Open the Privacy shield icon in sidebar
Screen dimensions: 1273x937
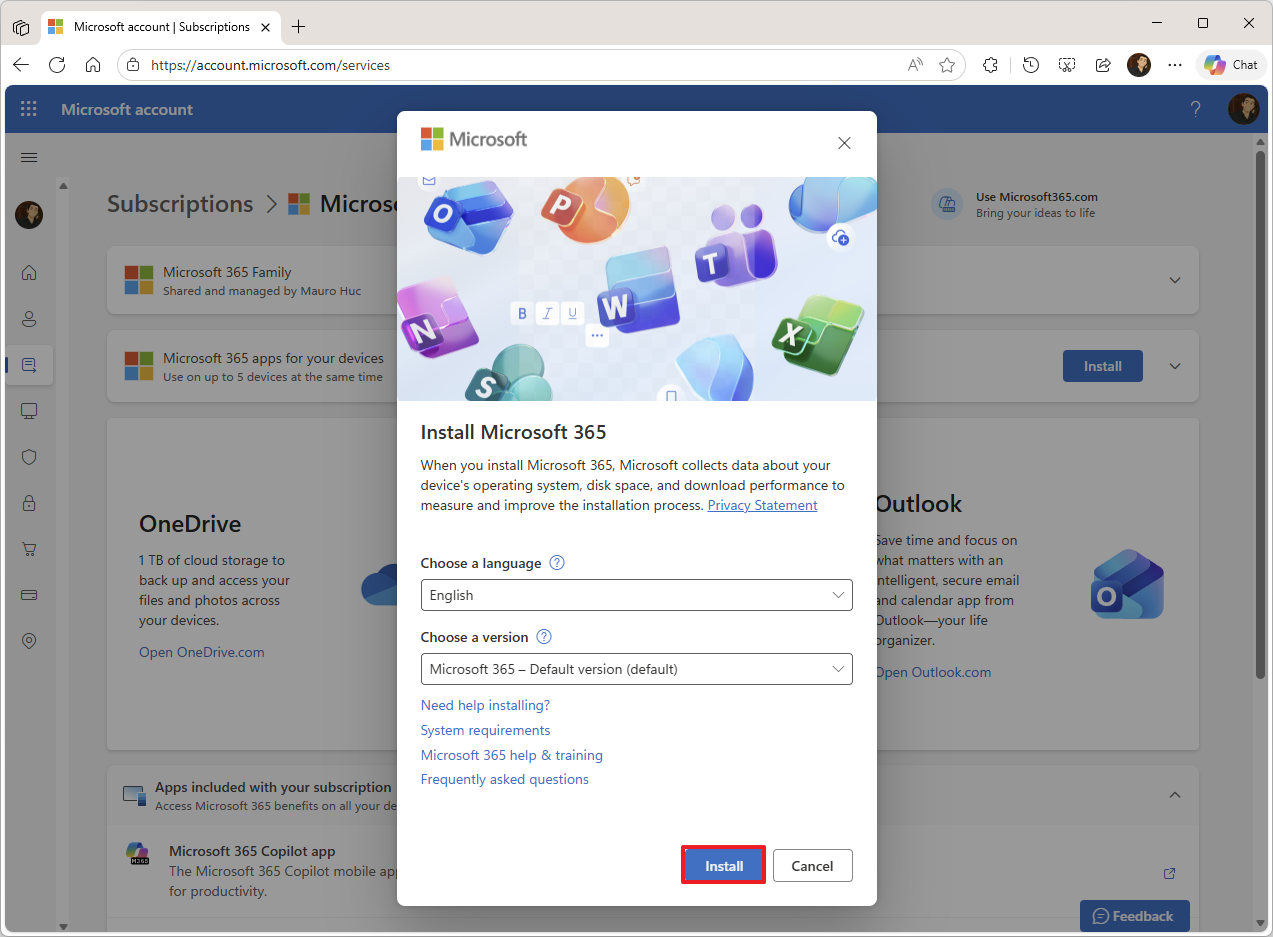tap(29, 457)
